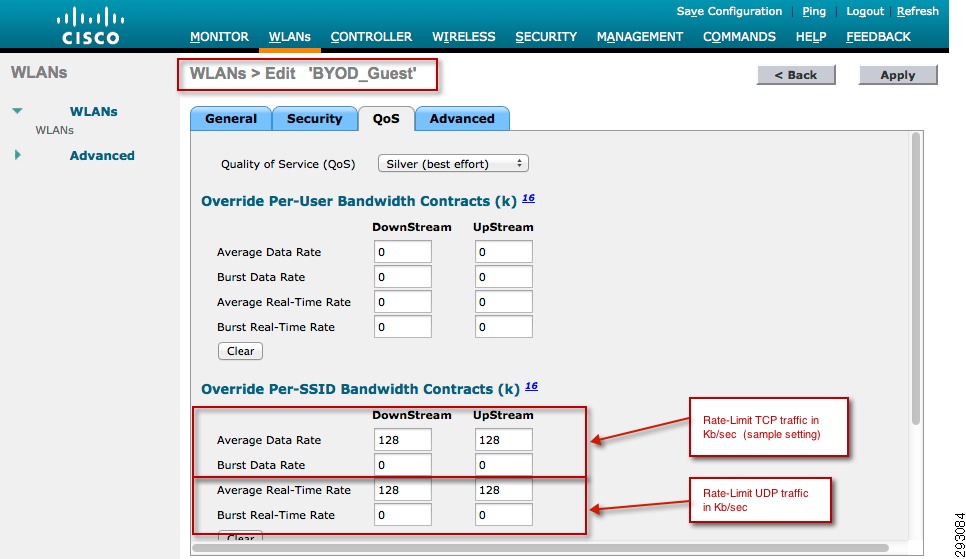The height and width of the screenshot is (559, 966).
Task: Open the SECURITY menu
Action: point(546,37)
